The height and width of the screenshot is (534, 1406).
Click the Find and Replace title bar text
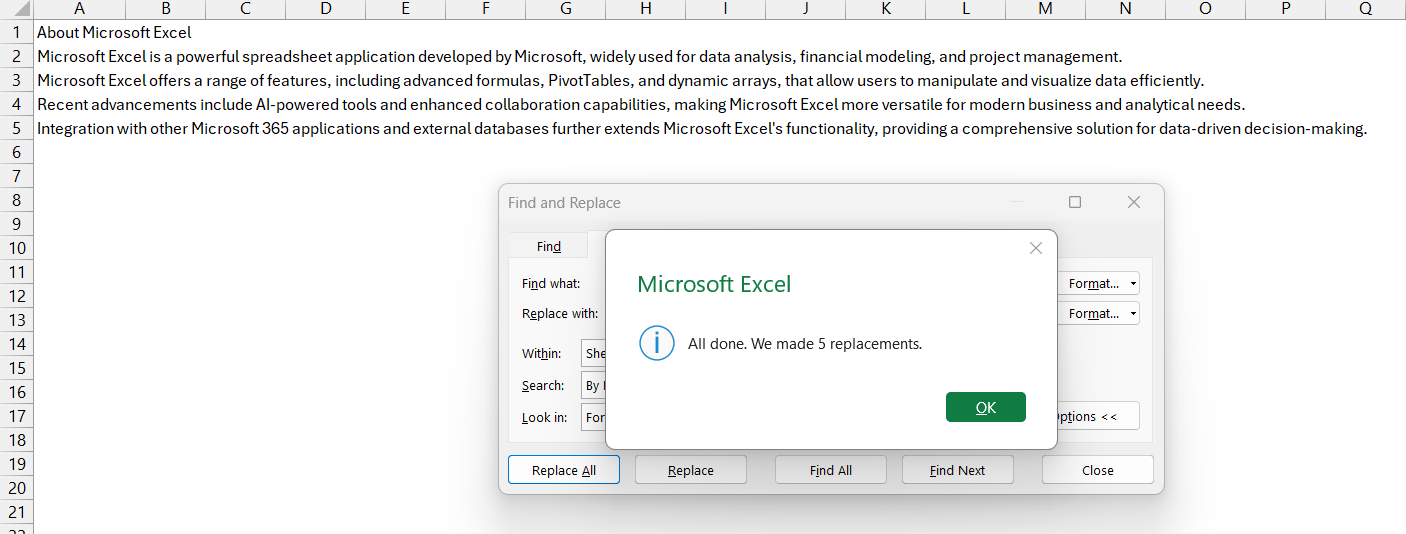564,202
